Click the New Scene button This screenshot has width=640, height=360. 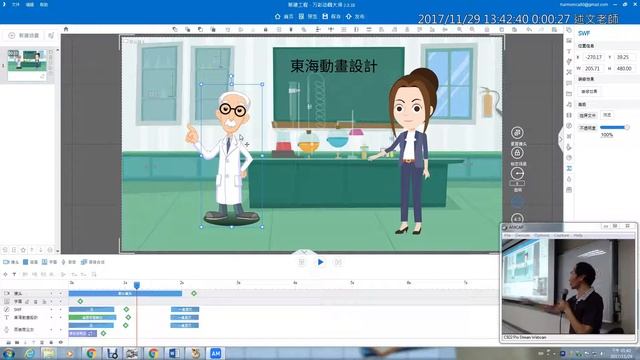click(x=24, y=36)
